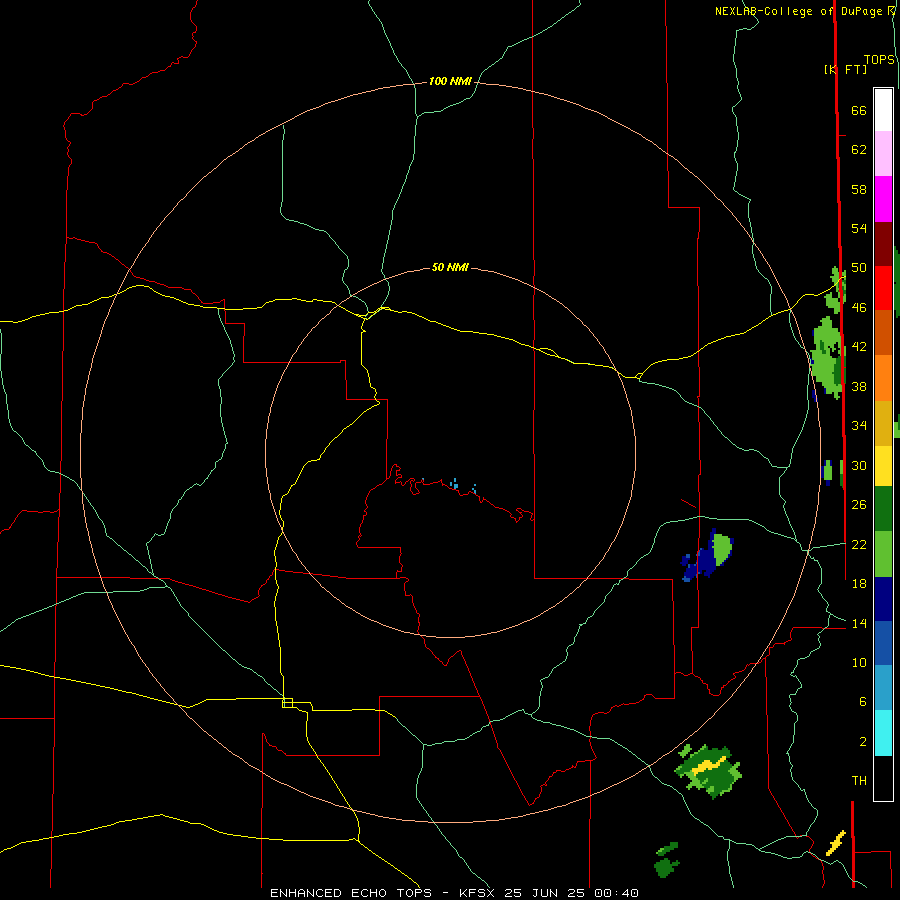Screen dimensions: 900x900
Task: Click the NEXLAB-College of DuPage credit text
Action: pos(804,11)
